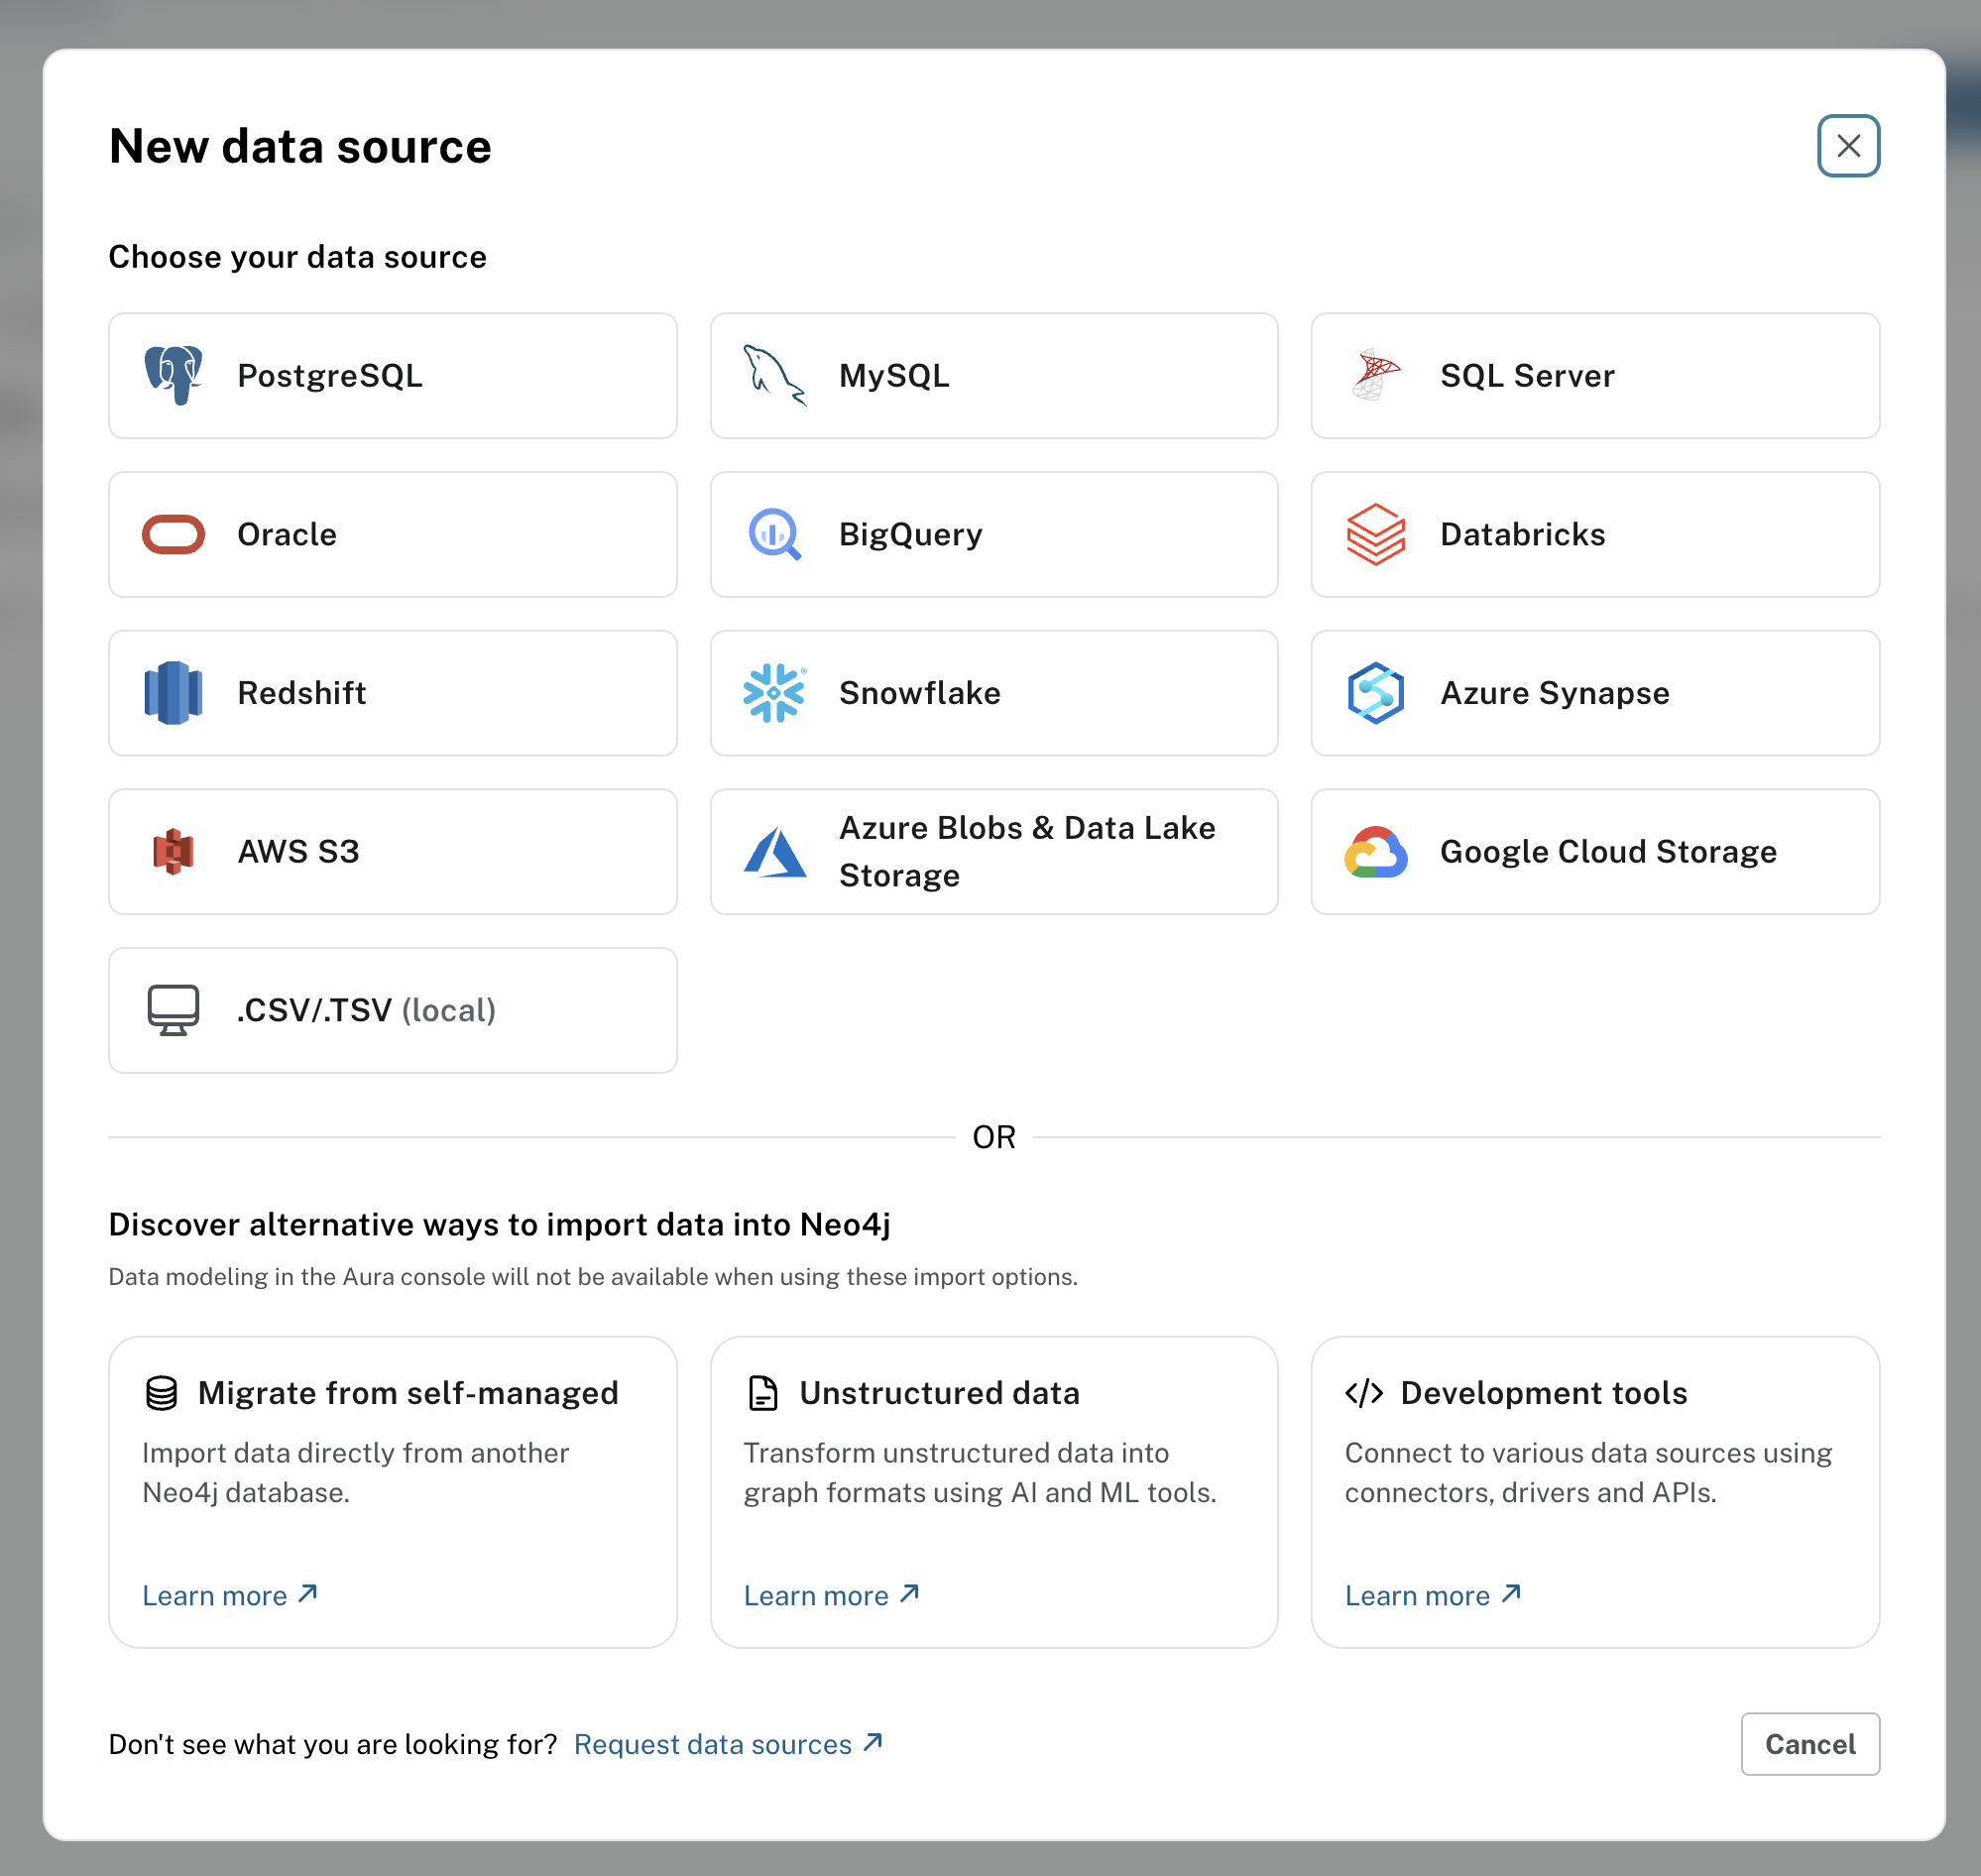This screenshot has width=1981, height=1876.
Task: Choose Databricks as data source
Action: coord(1594,534)
